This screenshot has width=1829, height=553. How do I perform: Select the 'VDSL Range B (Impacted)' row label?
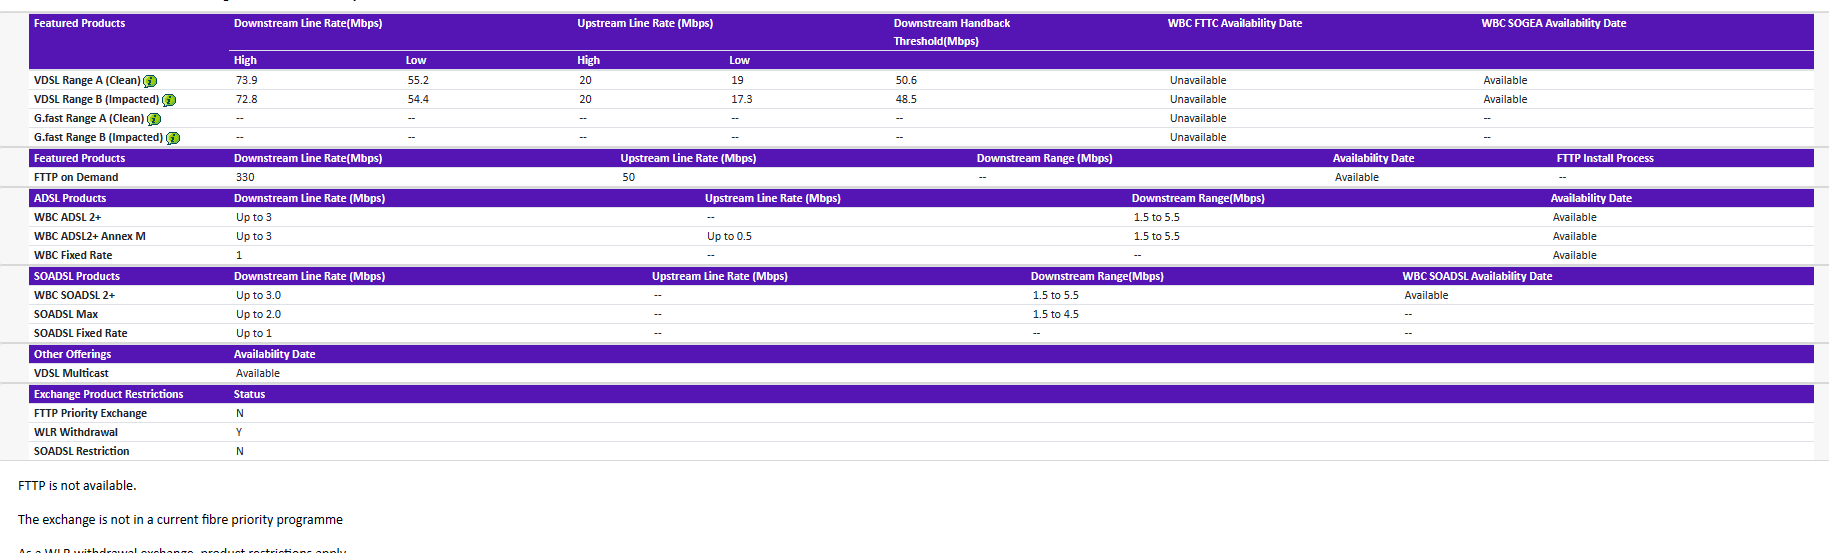[x=97, y=99]
